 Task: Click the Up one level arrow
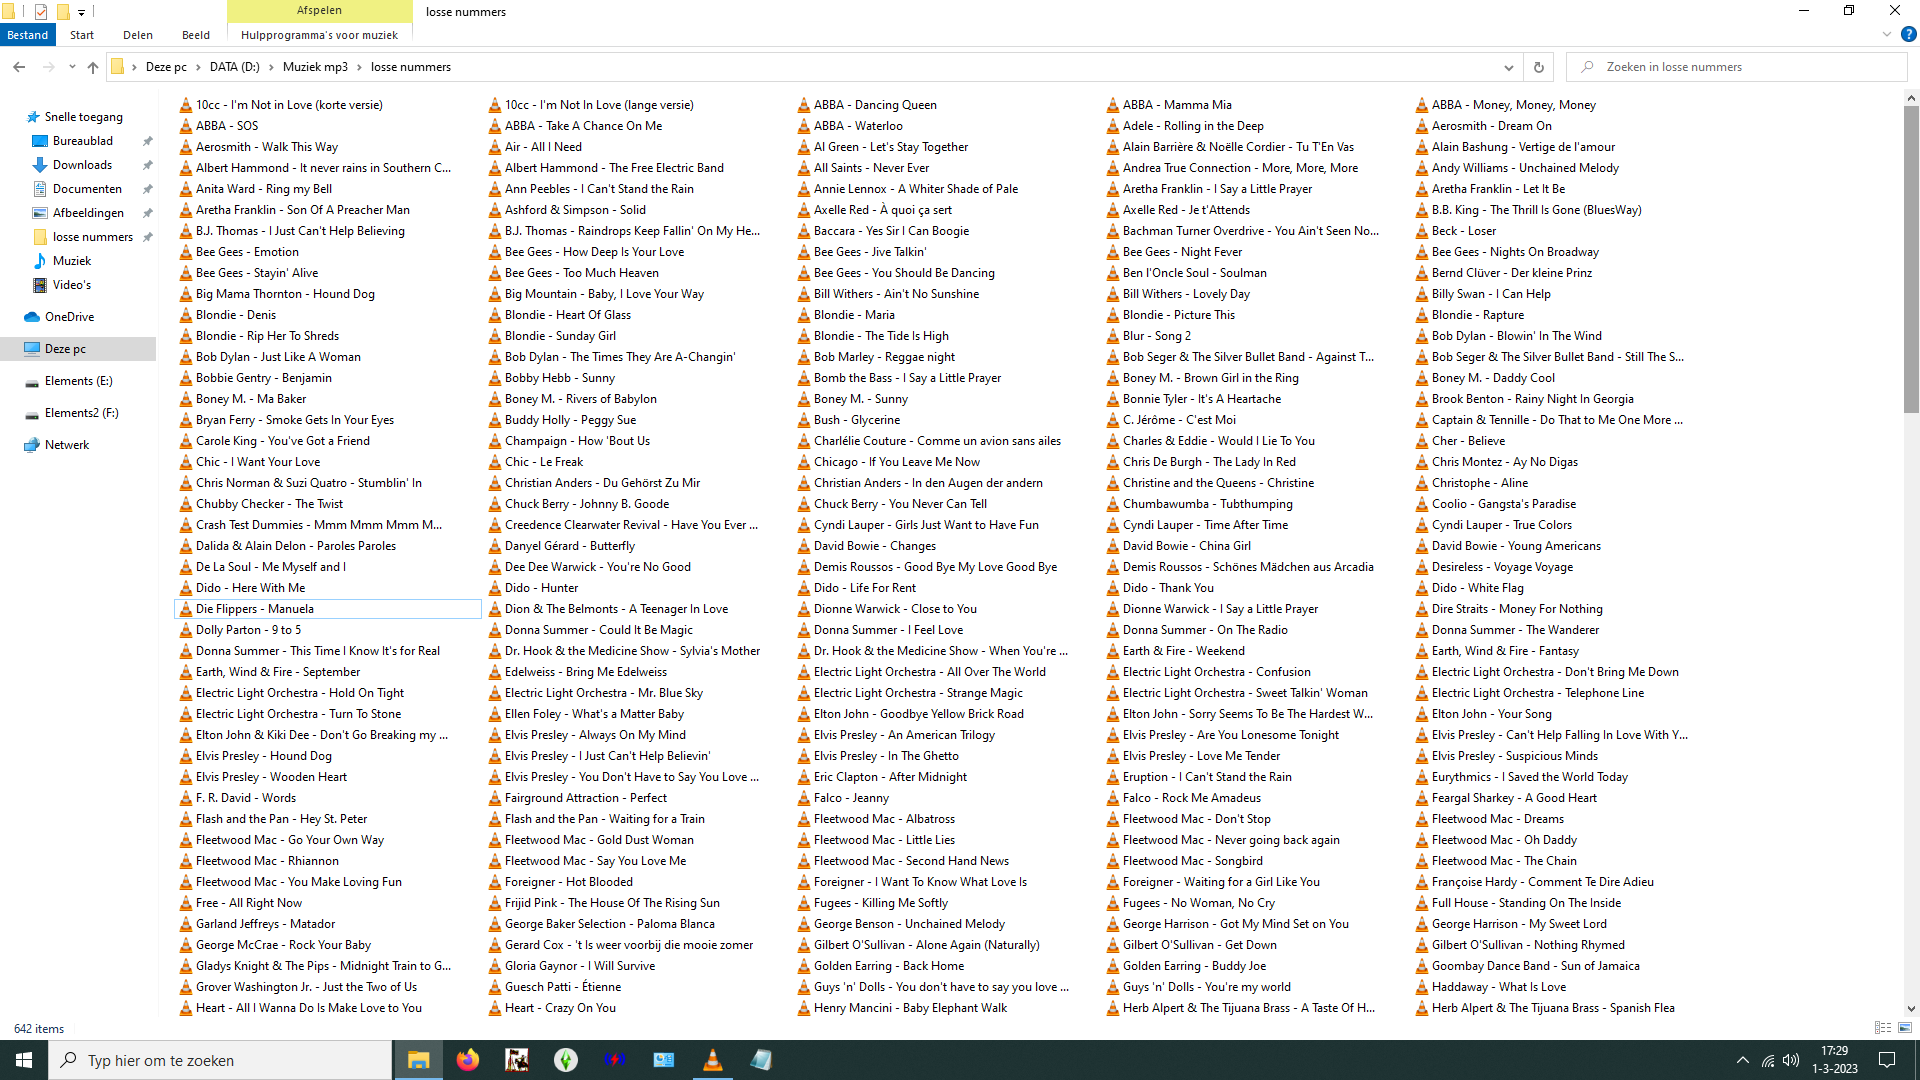[93, 67]
